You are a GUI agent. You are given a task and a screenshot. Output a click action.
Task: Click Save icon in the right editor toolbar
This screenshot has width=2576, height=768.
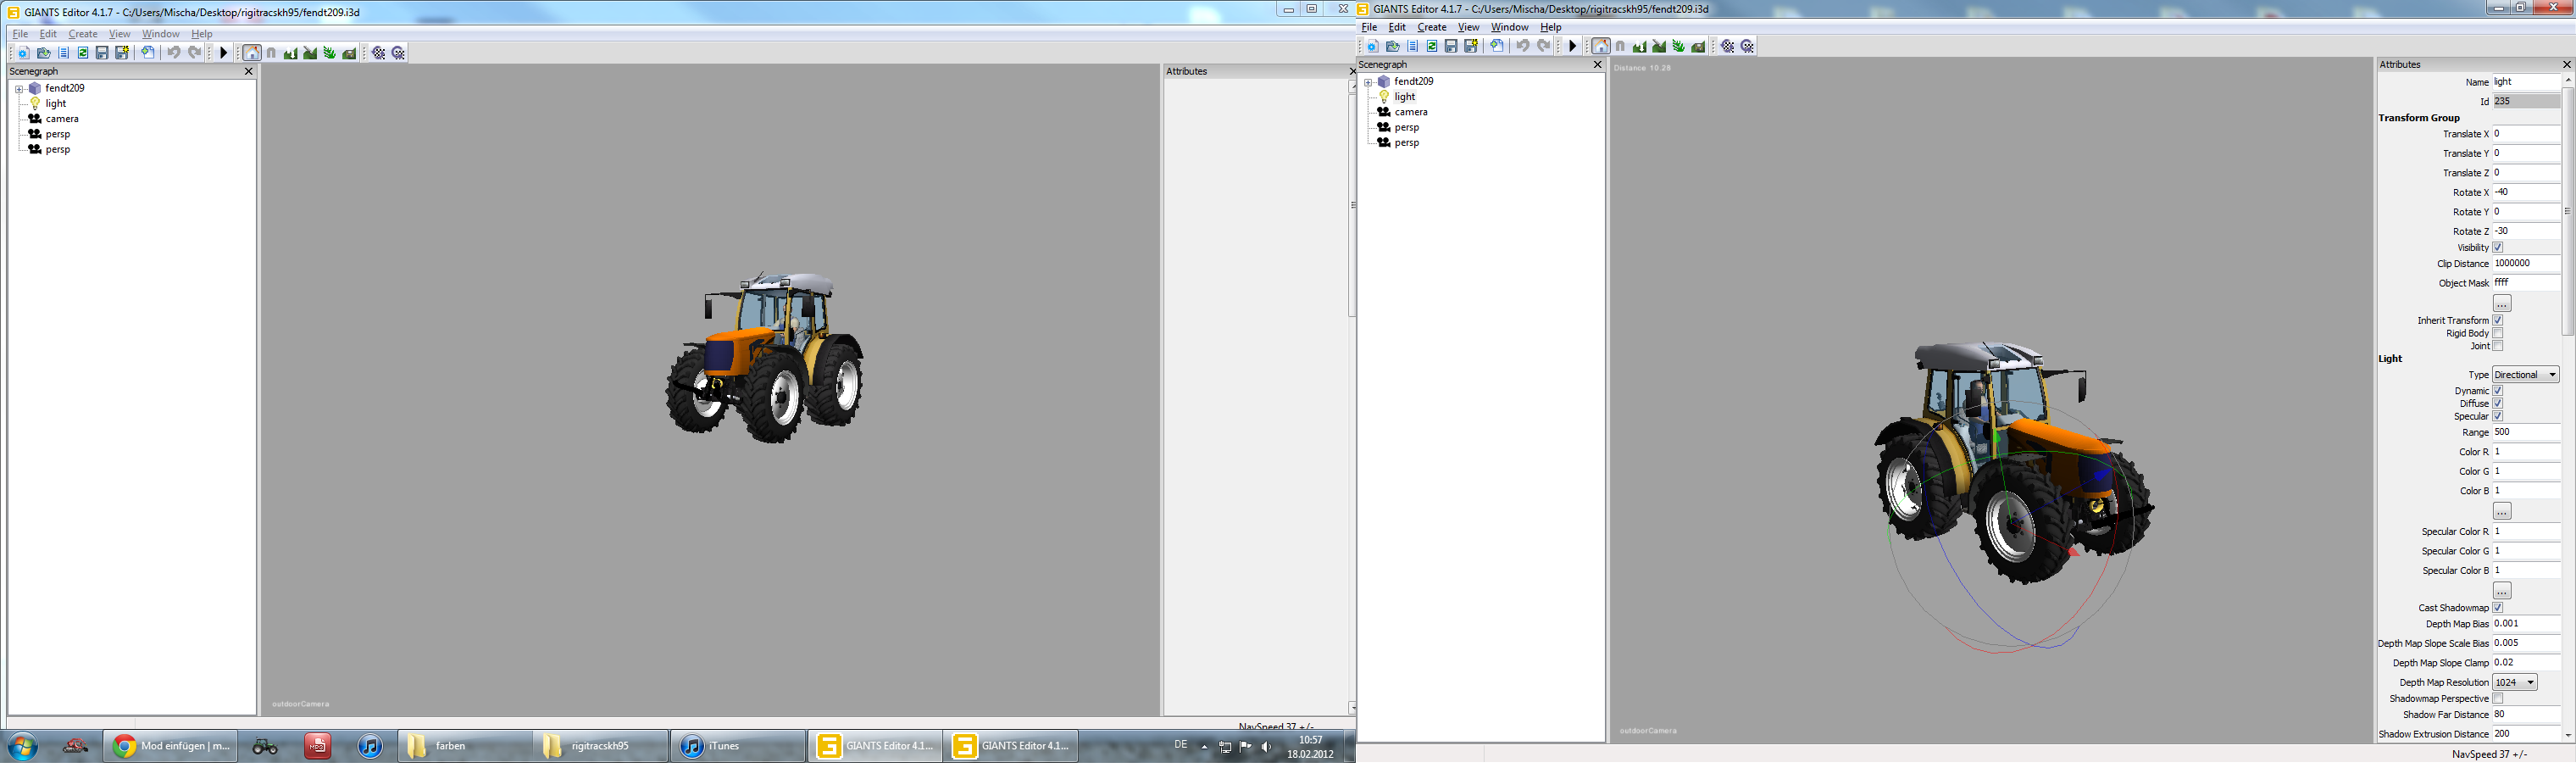click(1451, 47)
